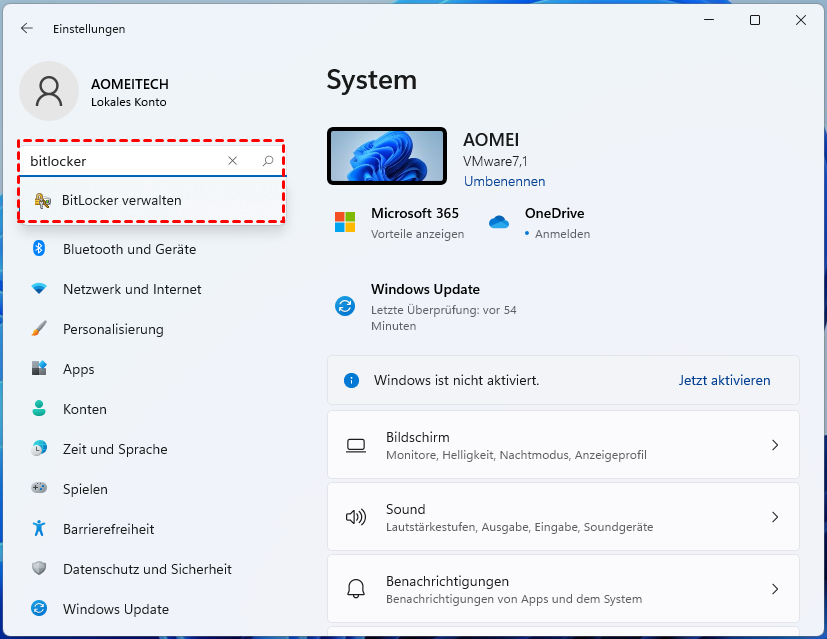Click the Bildschirm monitor icon
The height and width of the screenshot is (639, 827).
click(x=356, y=446)
